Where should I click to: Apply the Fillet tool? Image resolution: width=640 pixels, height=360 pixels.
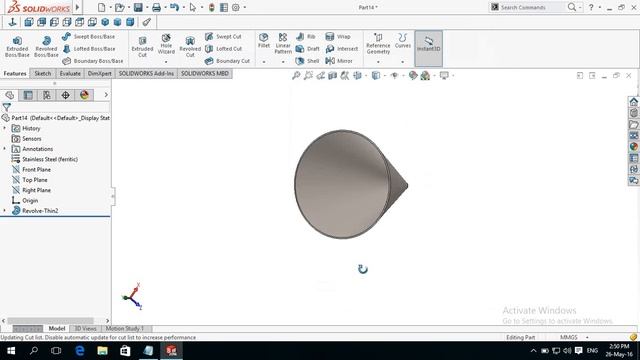pos(264,41)
